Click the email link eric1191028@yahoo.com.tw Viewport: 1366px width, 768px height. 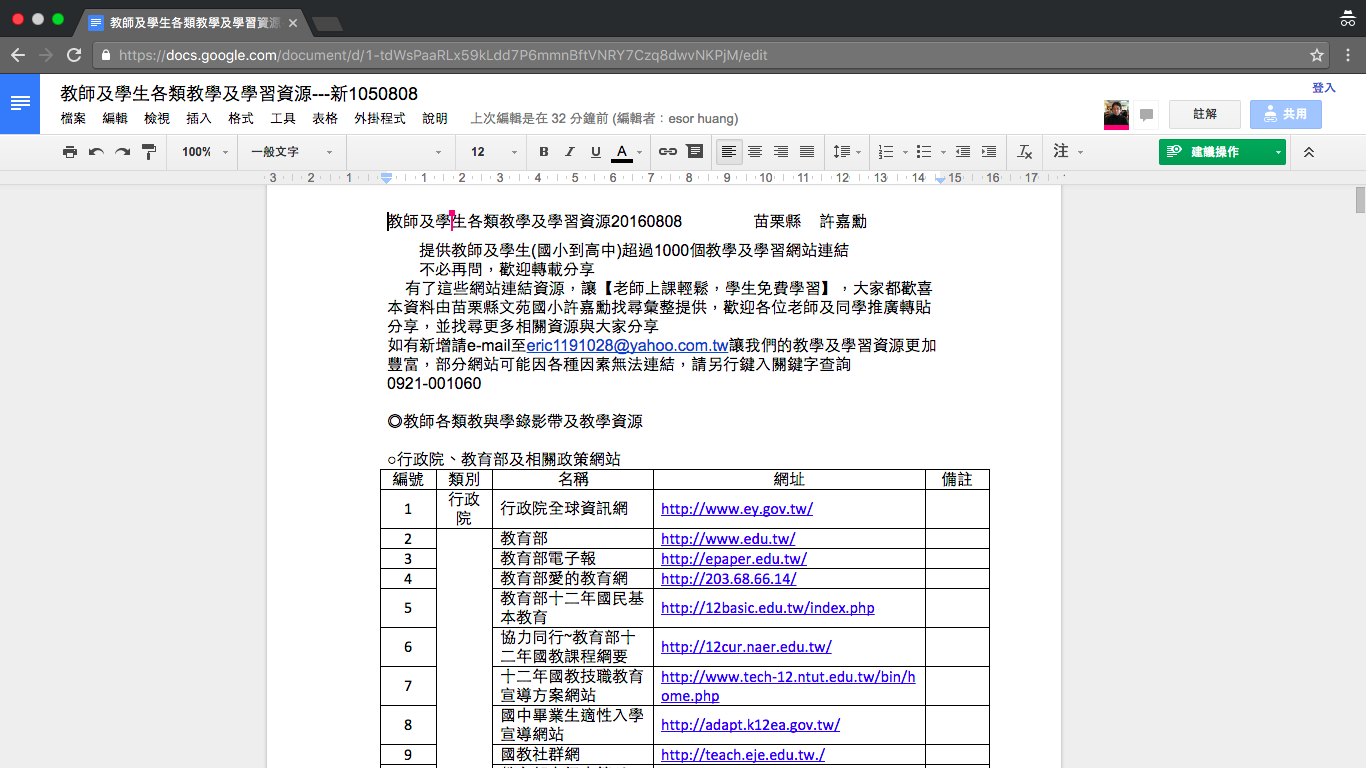tap(628, 346)
